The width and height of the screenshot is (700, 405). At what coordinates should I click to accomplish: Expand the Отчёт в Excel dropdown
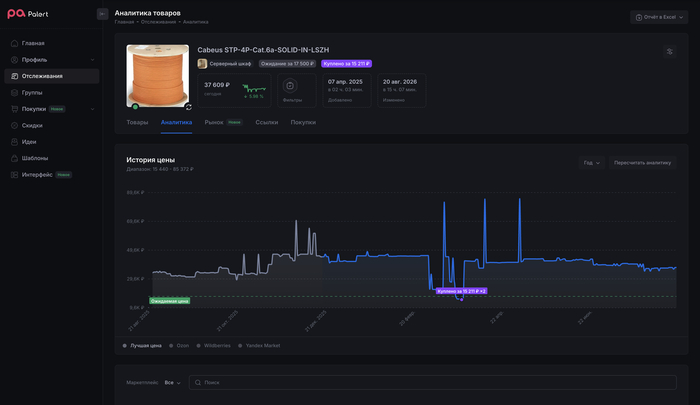click(x=659, y=17)
